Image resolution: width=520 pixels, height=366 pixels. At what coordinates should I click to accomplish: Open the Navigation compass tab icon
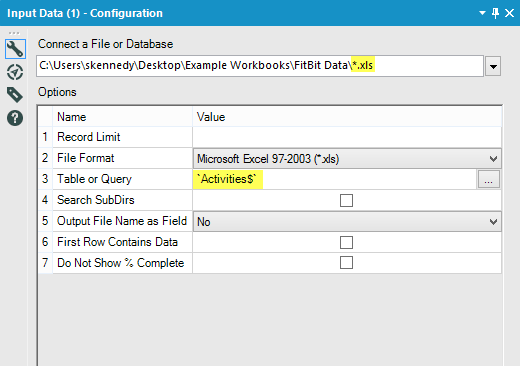(x=15, y=72)
